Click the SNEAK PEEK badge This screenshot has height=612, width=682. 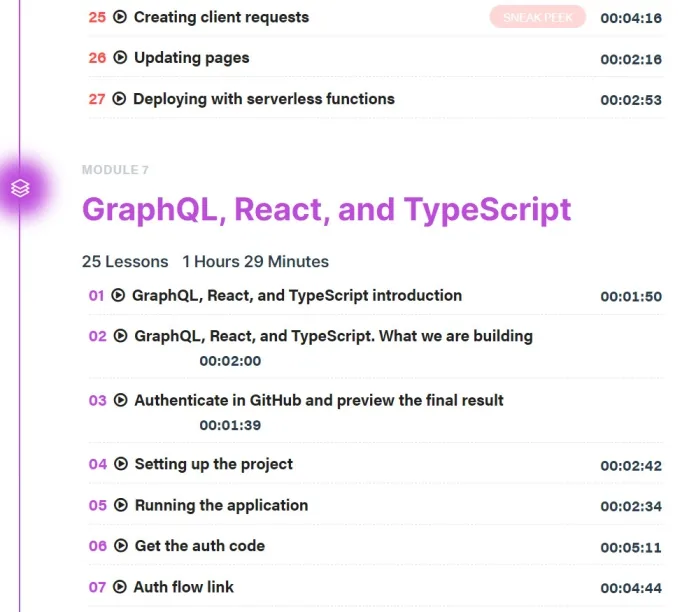(538, 17)
